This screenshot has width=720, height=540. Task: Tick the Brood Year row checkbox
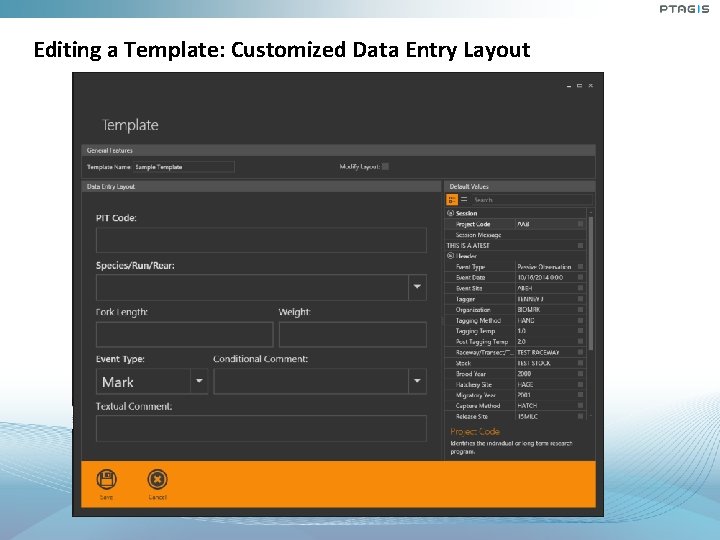(x=580, y=374)
